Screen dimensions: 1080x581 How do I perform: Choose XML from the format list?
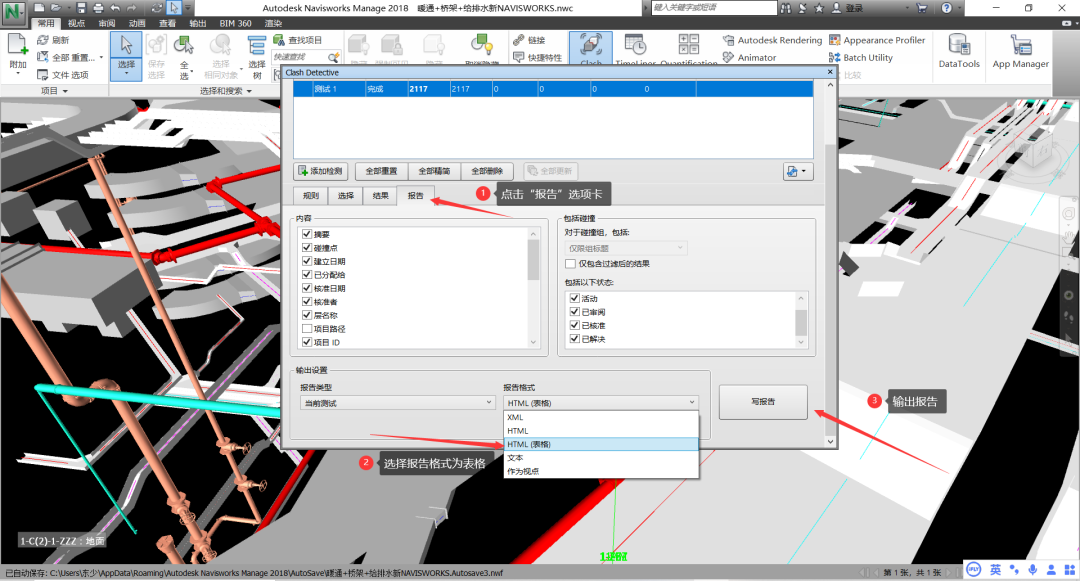pyautogui.click(x=601, y=418)
